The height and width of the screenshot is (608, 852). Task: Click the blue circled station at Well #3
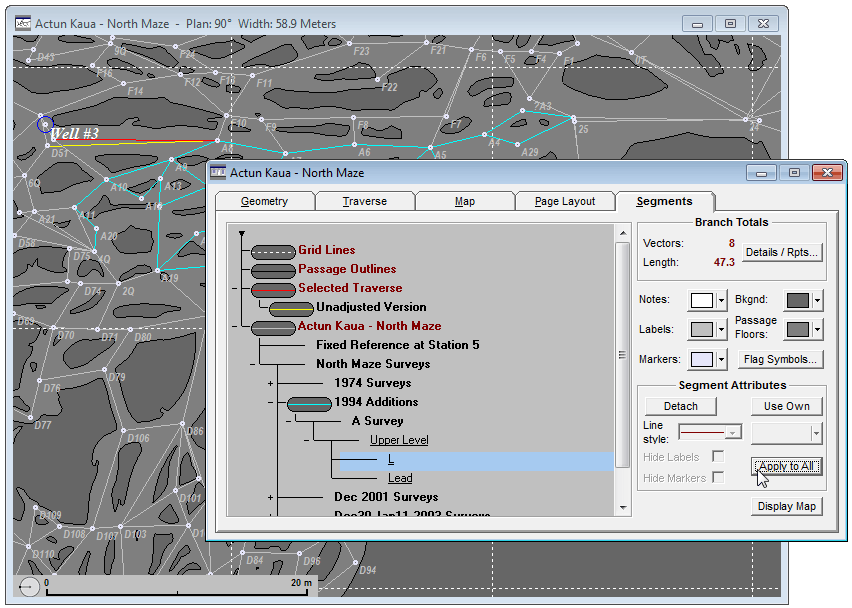click(45, 124)
